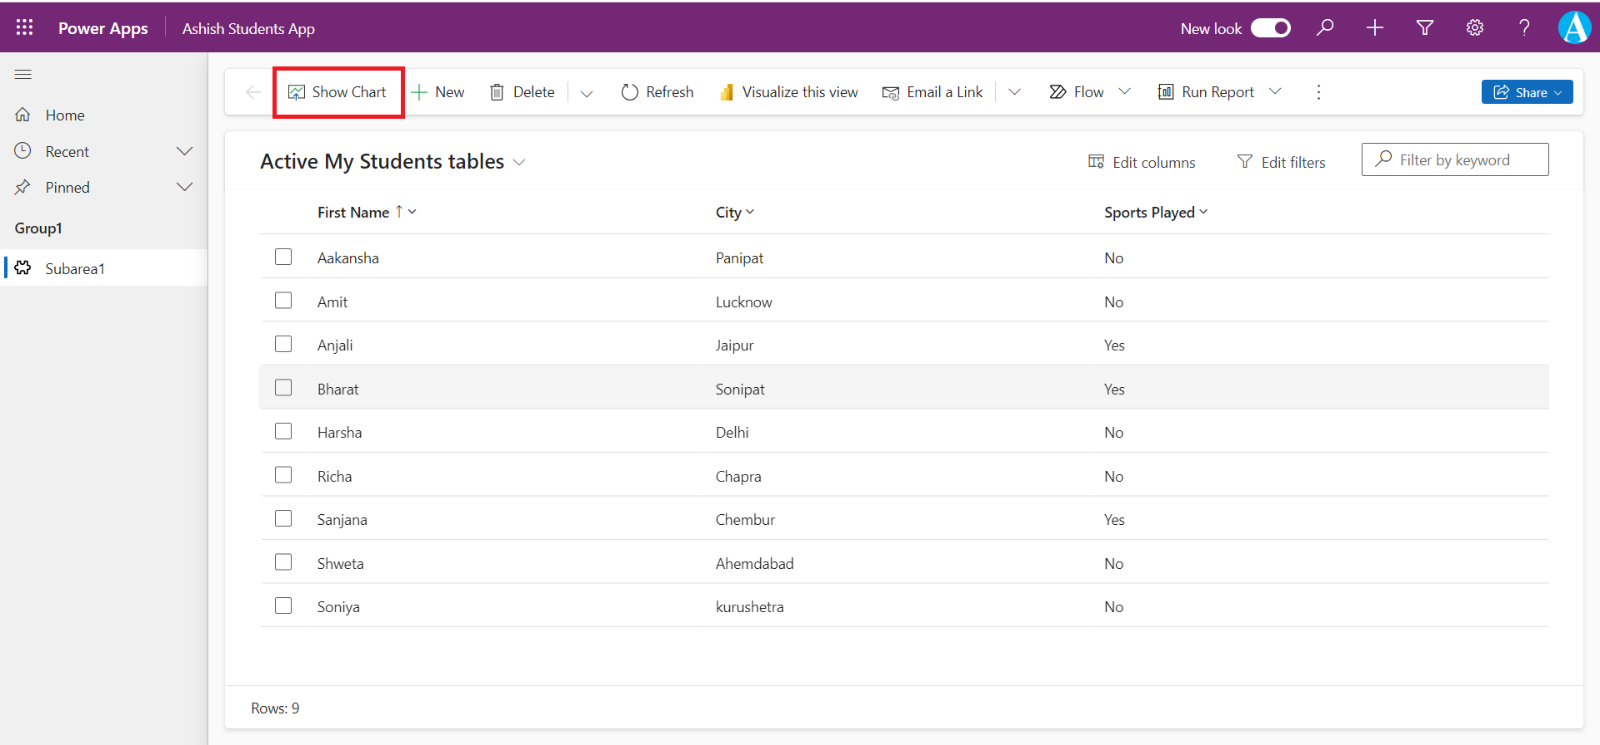The image size is (1600, 745).
Task: Click the help question mark icon
Action: pyautogui.click(x=1524, y=28)
